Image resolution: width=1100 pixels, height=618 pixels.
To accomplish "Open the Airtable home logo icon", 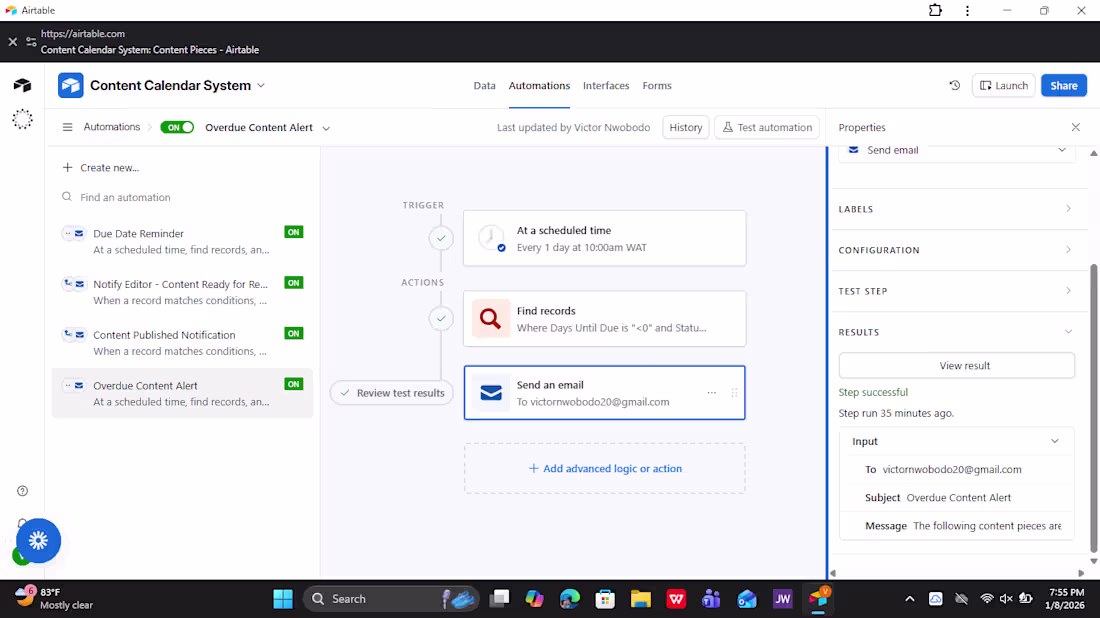I will pos(22,86).
